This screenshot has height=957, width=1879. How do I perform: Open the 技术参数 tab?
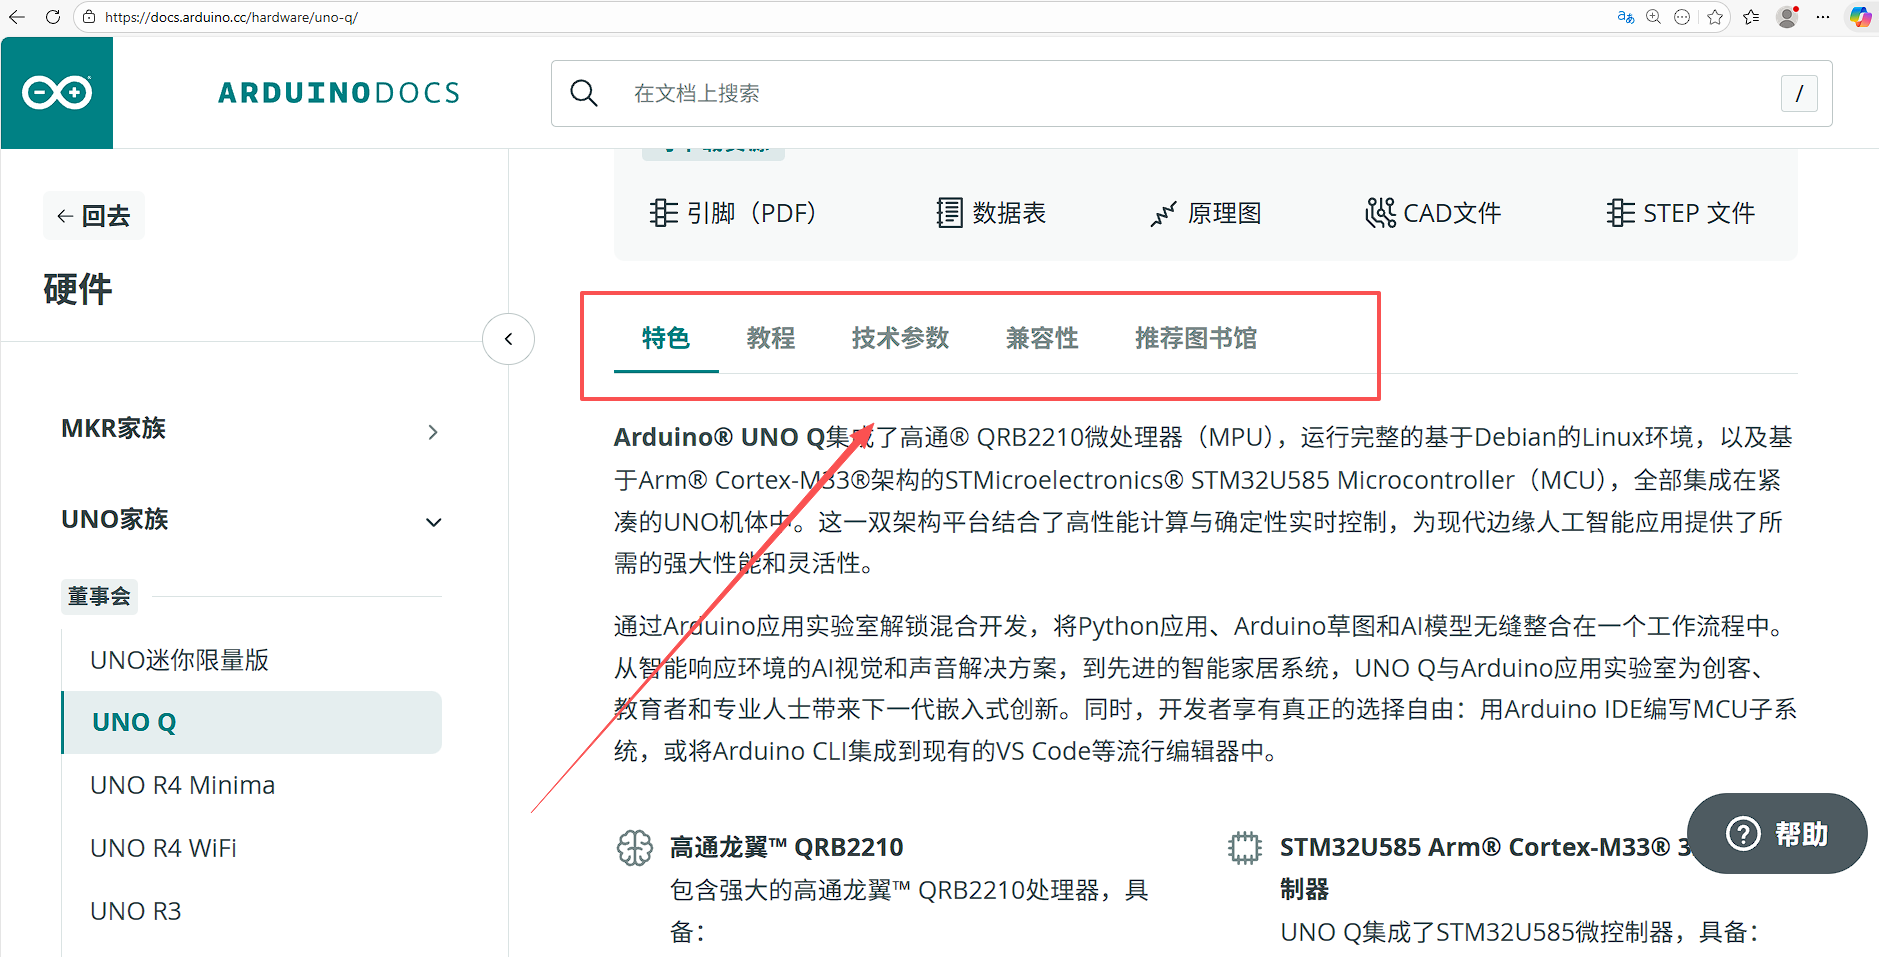pos(900,339)
